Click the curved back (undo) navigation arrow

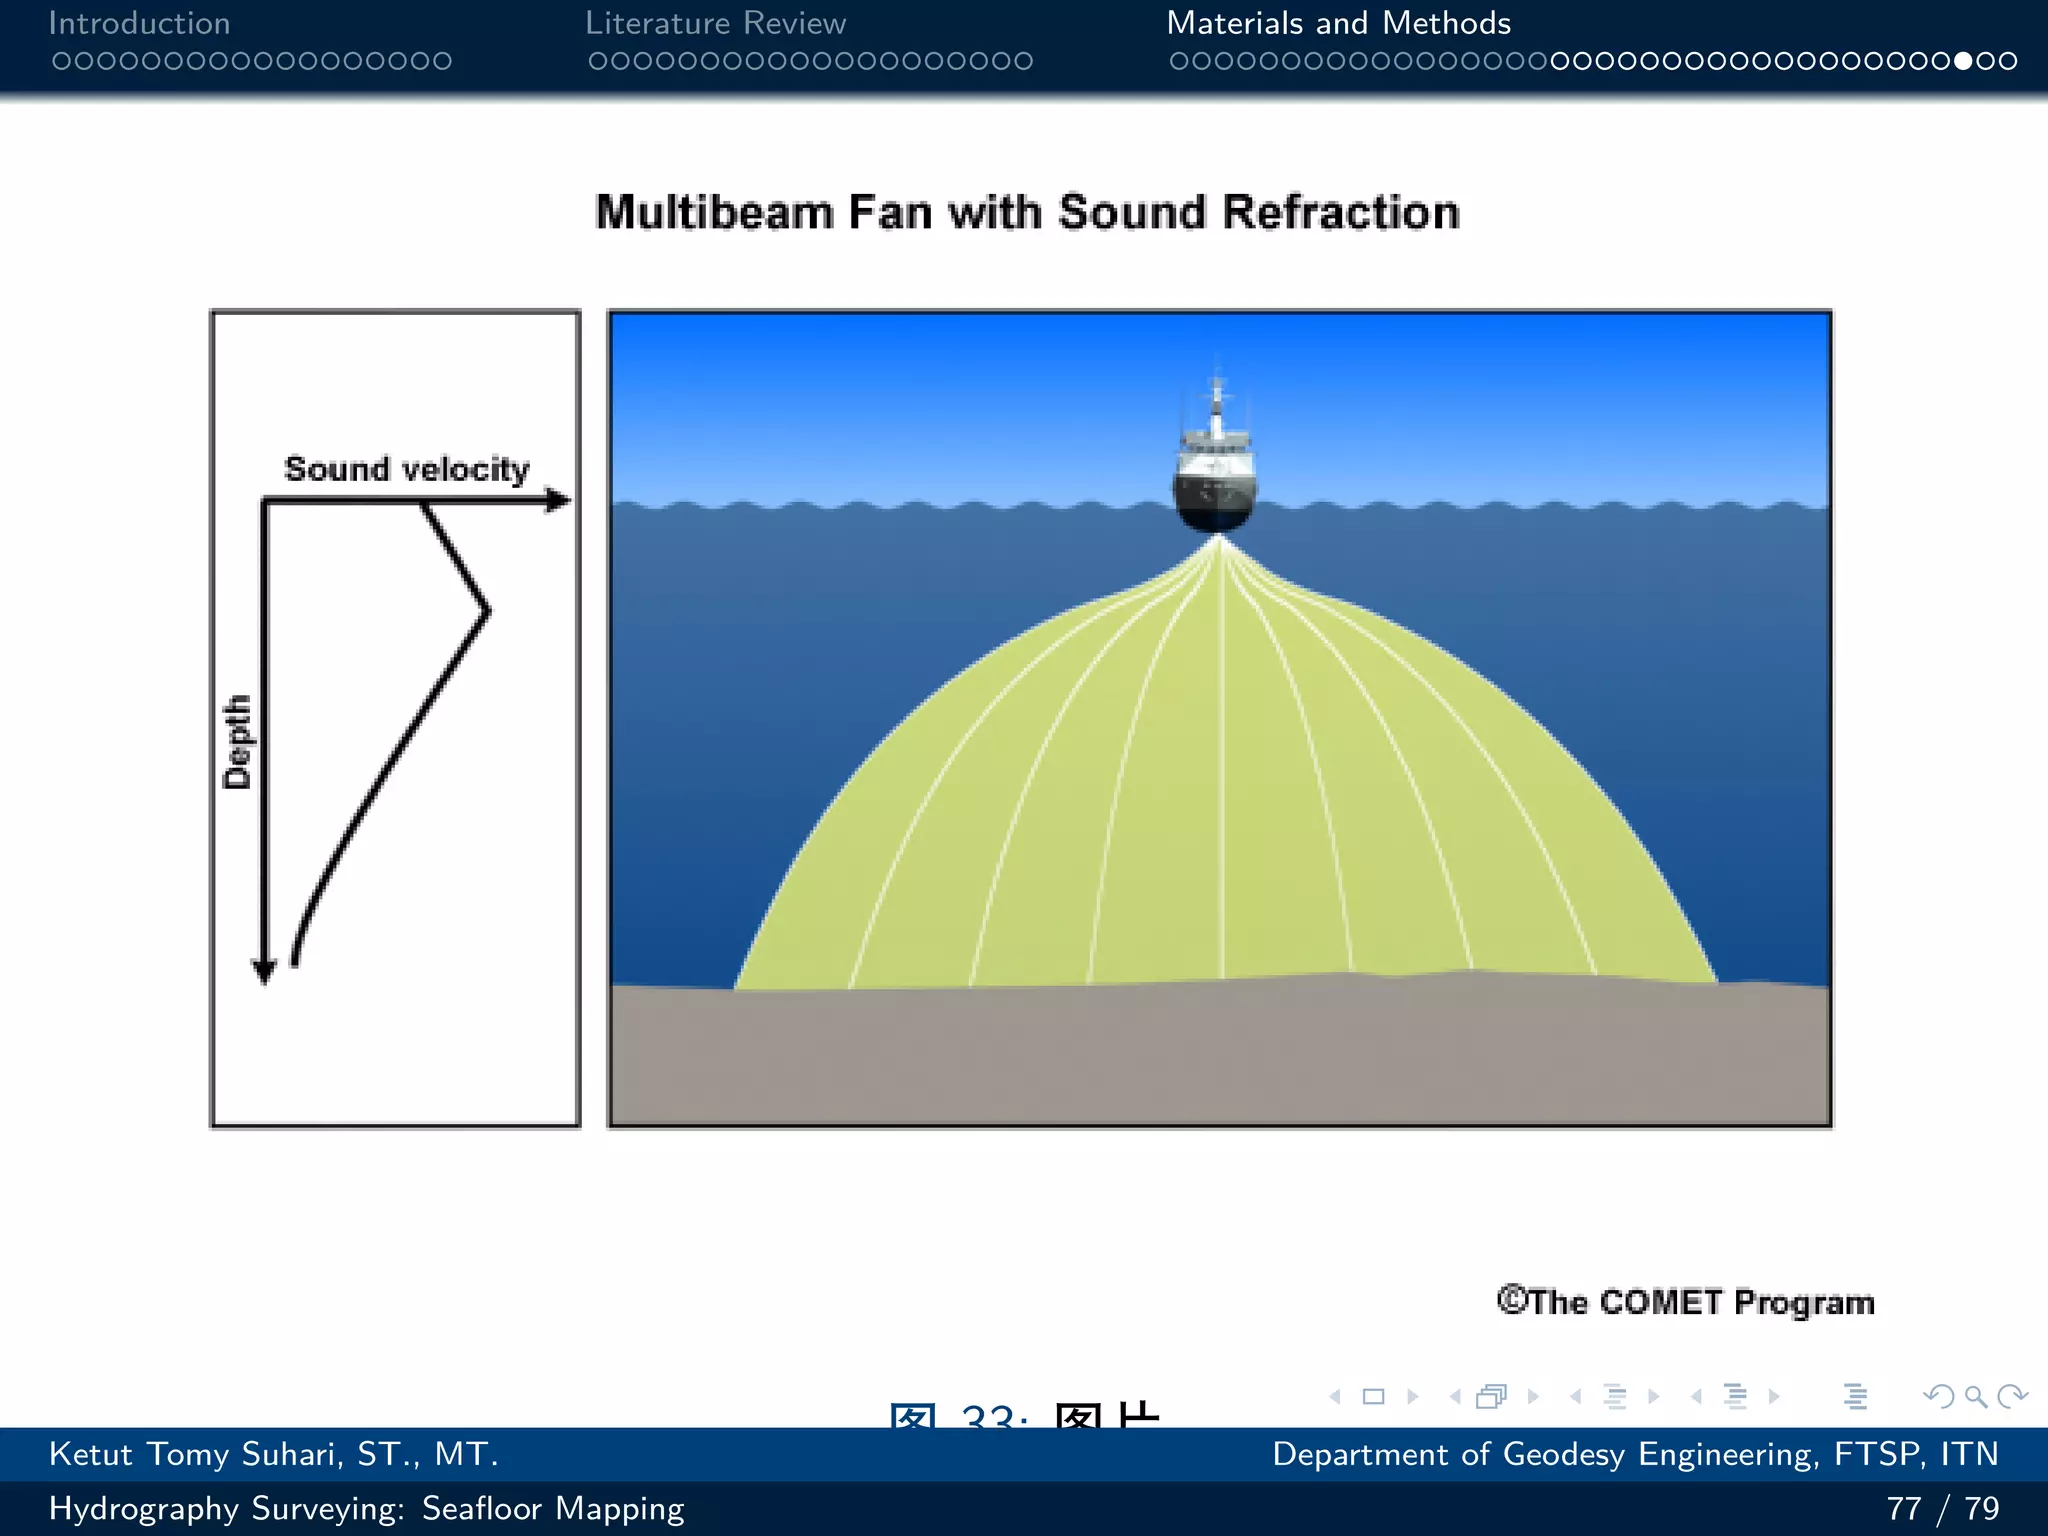[1939, 1397]
